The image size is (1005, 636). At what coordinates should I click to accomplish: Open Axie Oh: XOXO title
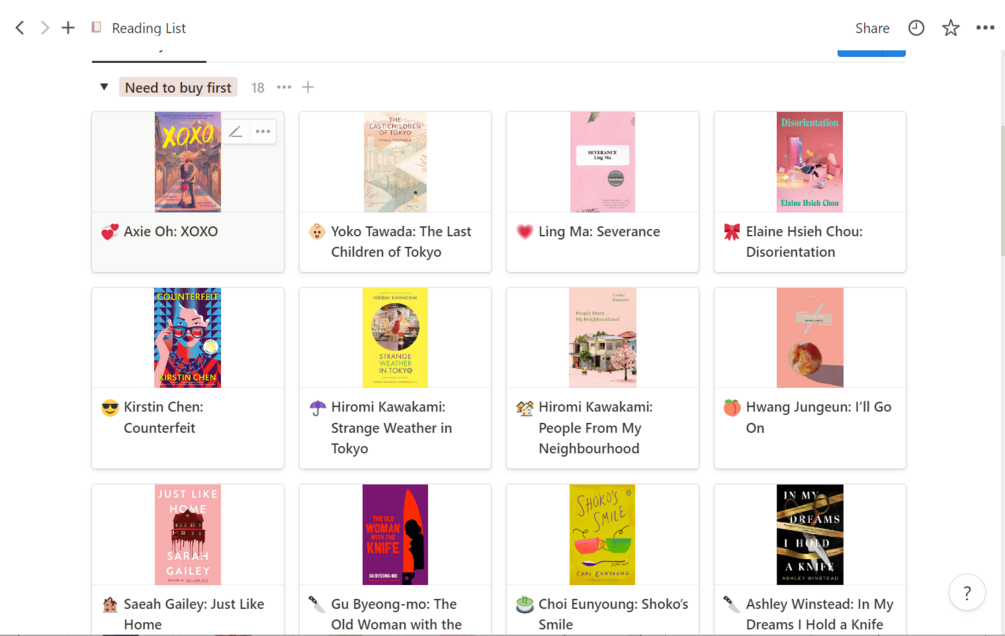170,231
